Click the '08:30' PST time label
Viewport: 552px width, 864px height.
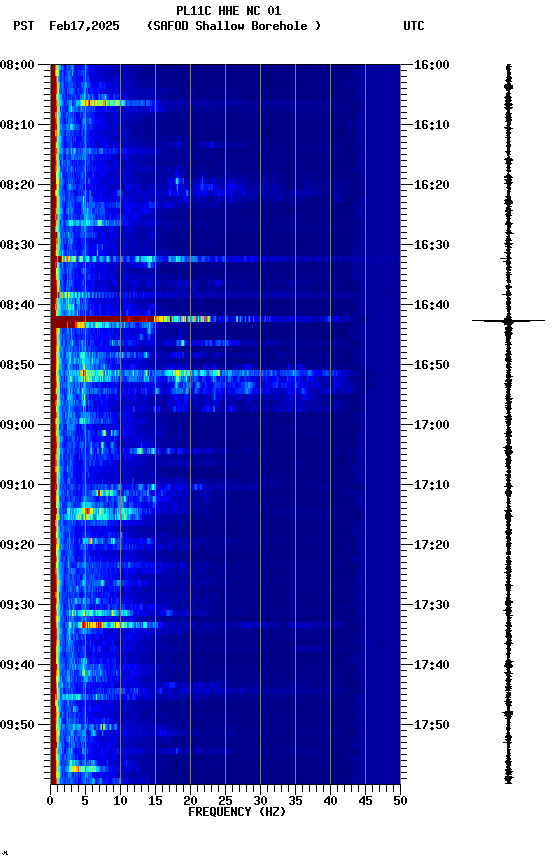coord(17,245)
